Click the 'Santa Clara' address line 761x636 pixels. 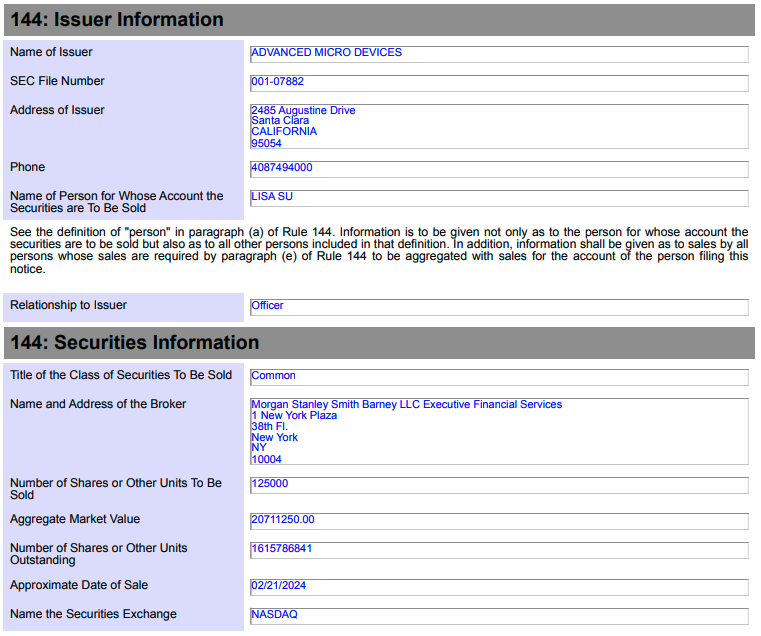280,120
